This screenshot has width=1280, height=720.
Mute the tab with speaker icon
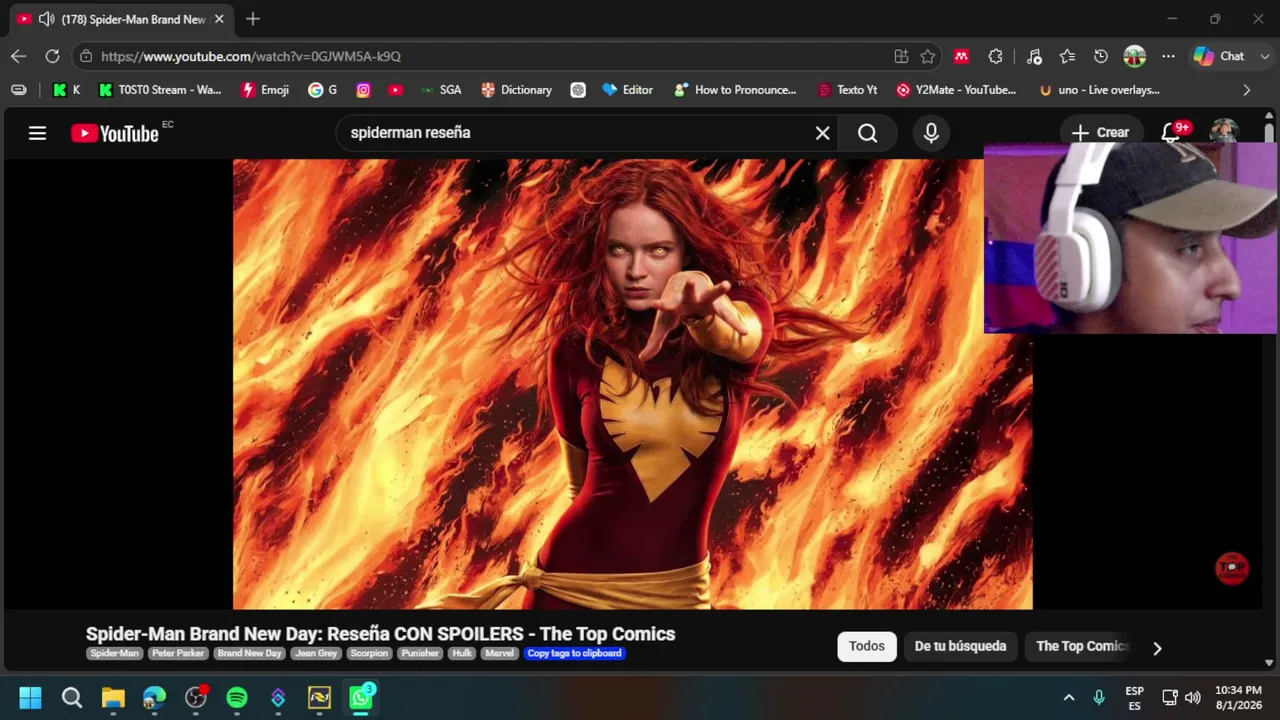[46, 19]
